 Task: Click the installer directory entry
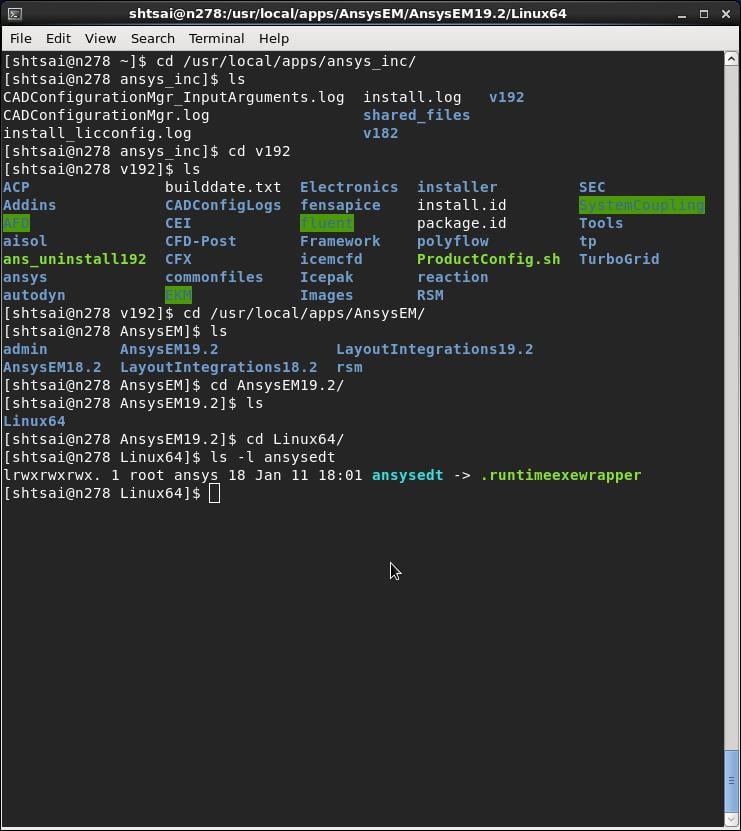pos(457,187)
